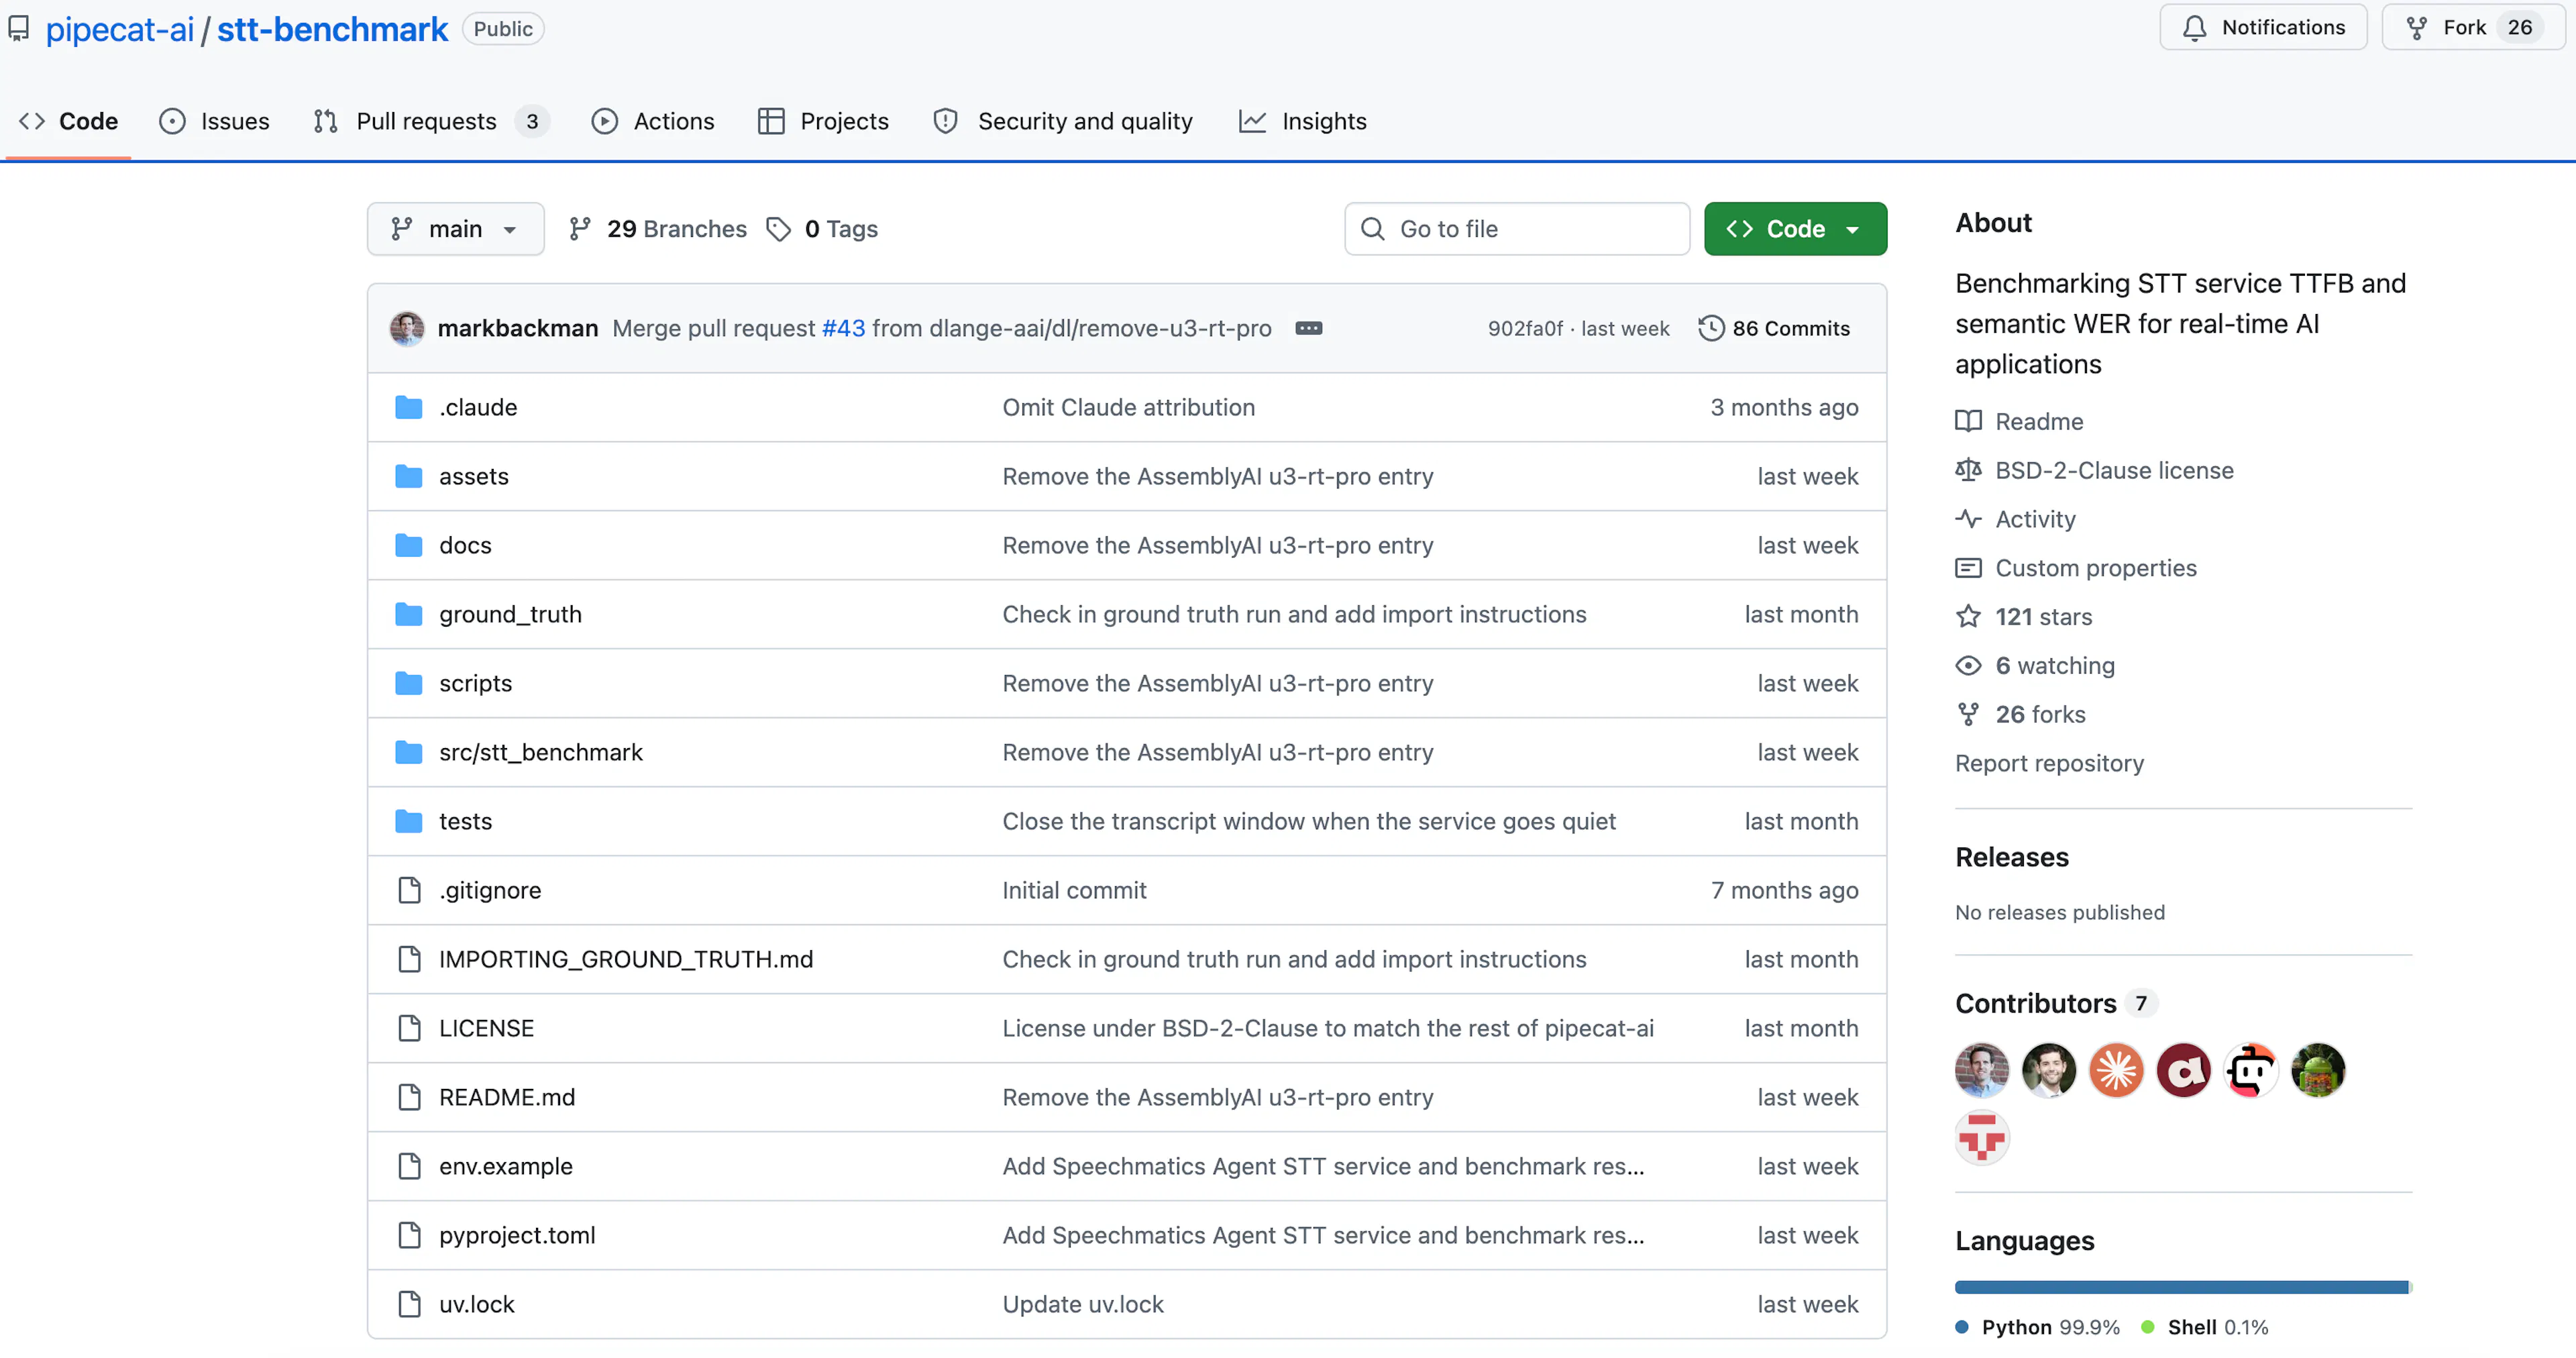Click the Notifications bell button
Image resolution: width=2576 pixels, height=1358 pixels.
point(2263,27)
